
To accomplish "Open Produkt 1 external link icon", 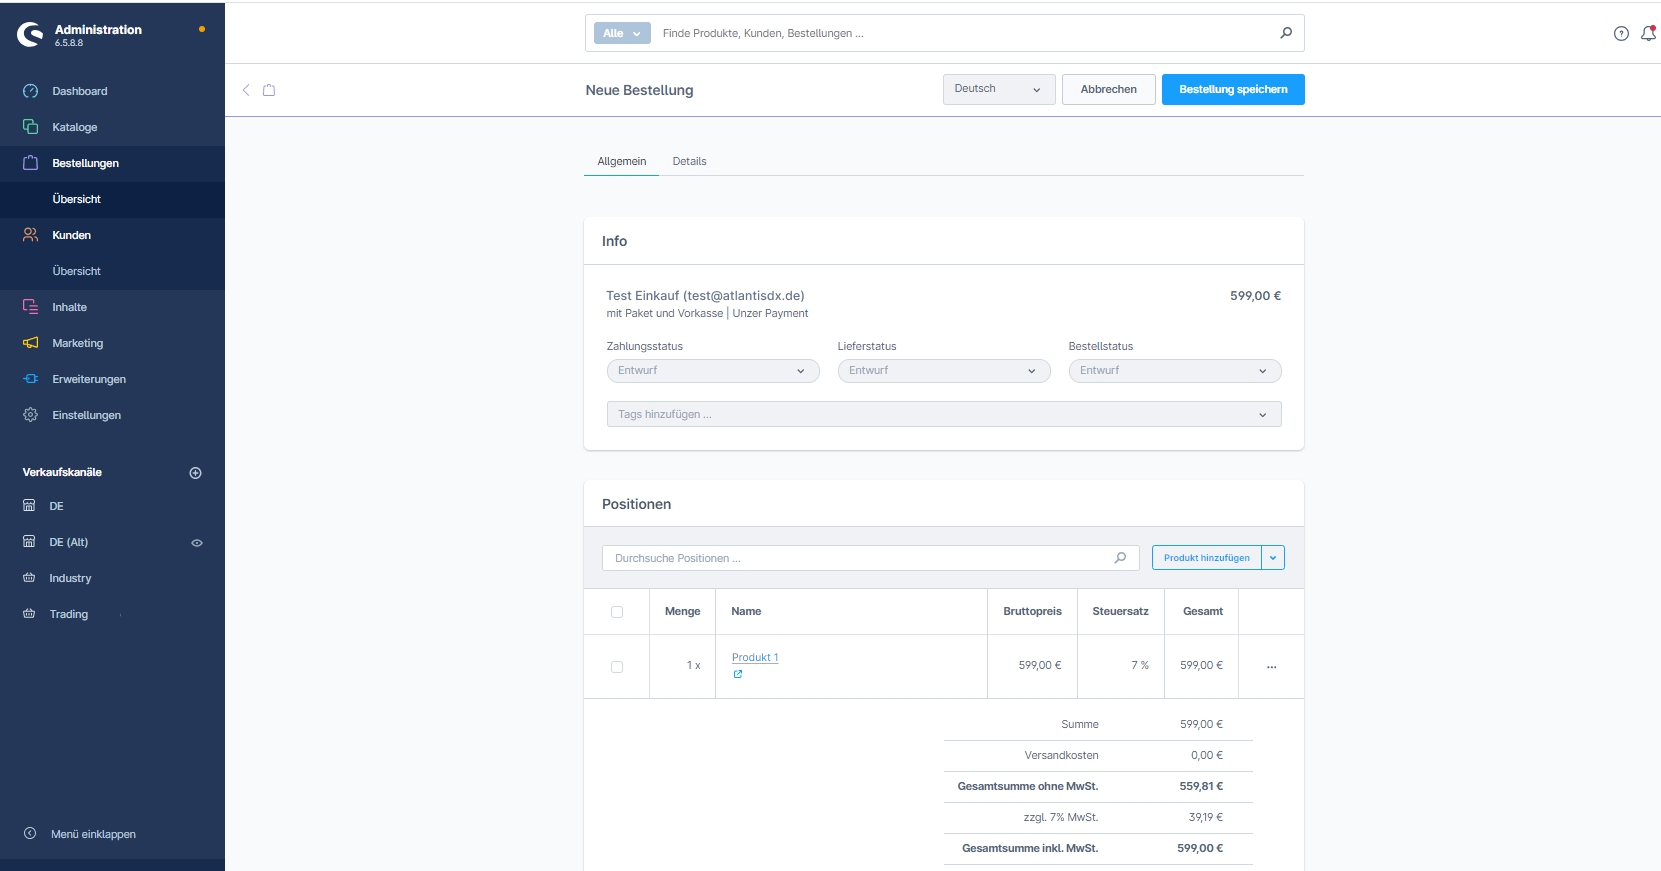I will 738,674.
